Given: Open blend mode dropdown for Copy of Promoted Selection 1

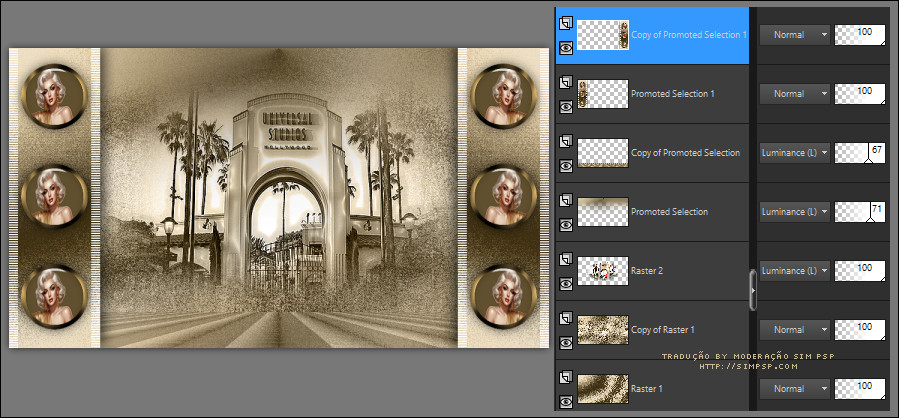Looking at the screenshot, I should 795,35.
